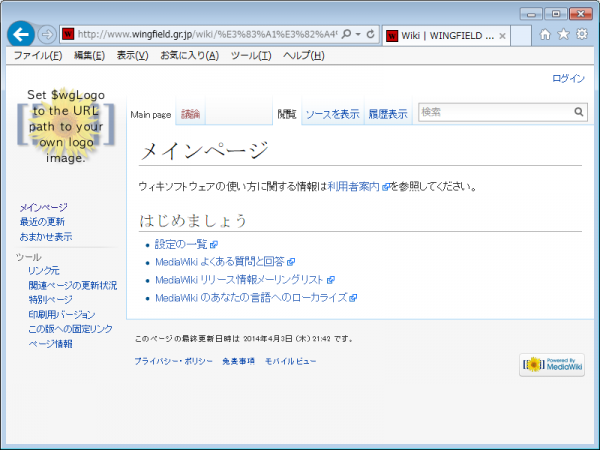Image resolution: width=600 pixels, height=450 pixels.
Task: Click the wiki logo placeholder image
Action: coord(62,126)
